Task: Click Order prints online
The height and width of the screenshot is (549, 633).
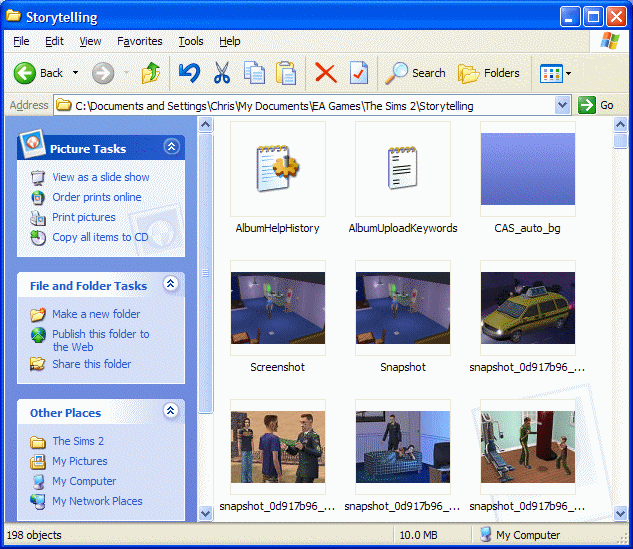Action: pyautogui.click(x=97, y=197)
